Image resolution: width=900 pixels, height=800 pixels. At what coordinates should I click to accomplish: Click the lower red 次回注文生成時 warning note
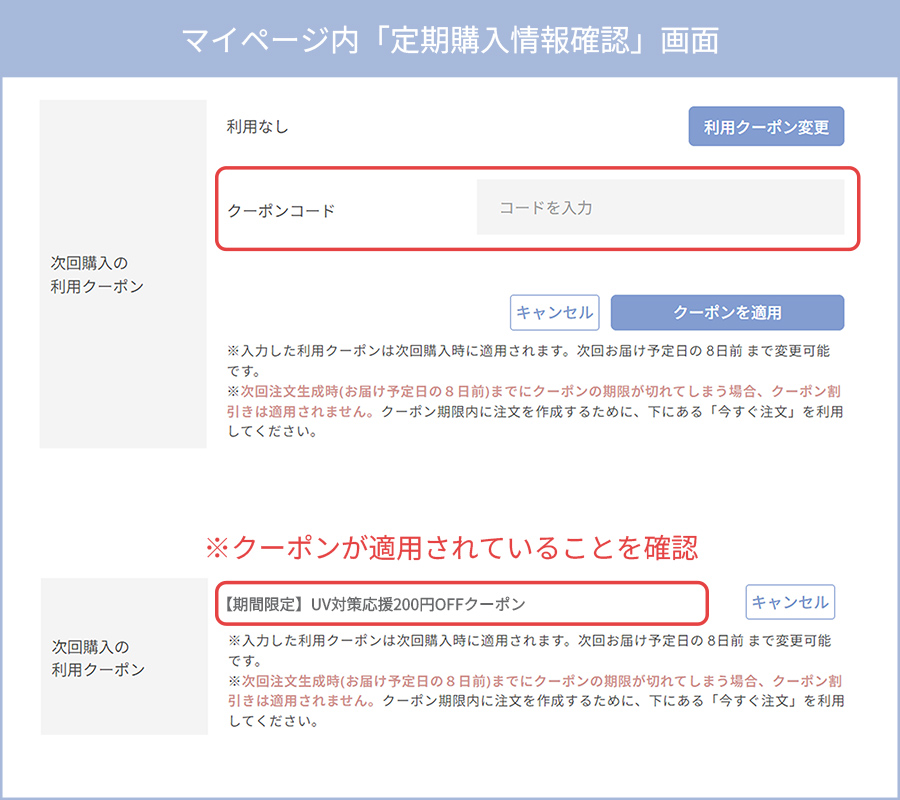[535, 690]
